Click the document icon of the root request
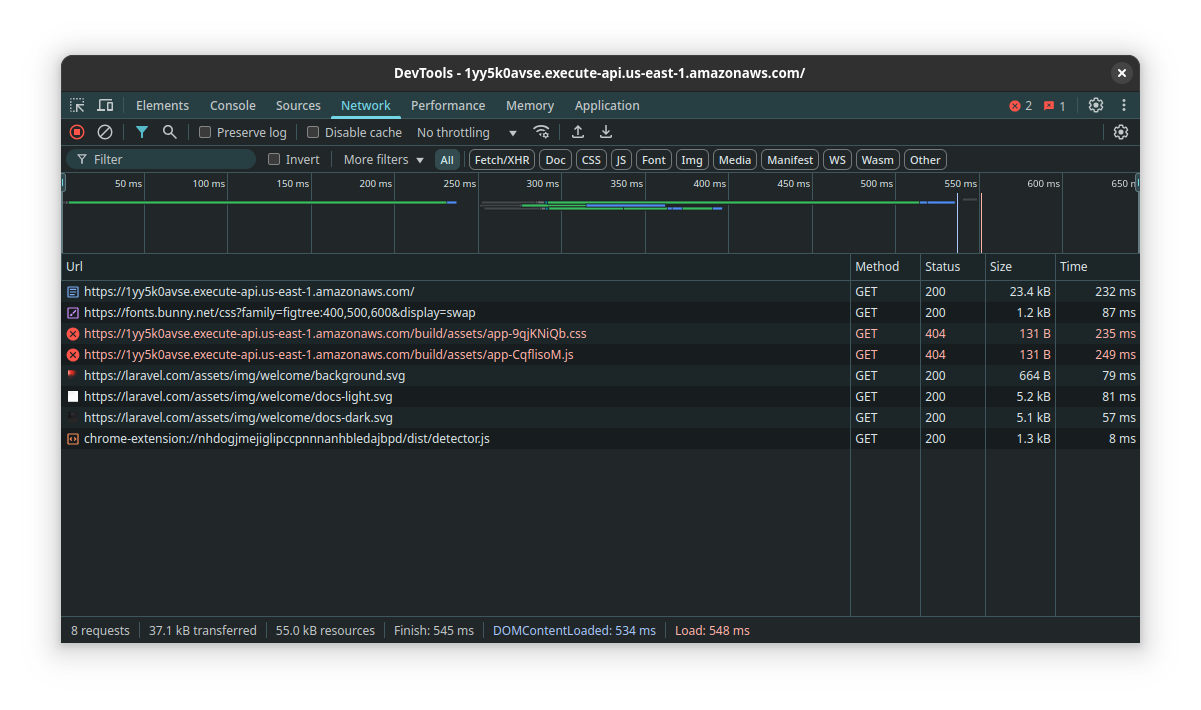Screen dimensions: 1201x710 click(72, 292)
